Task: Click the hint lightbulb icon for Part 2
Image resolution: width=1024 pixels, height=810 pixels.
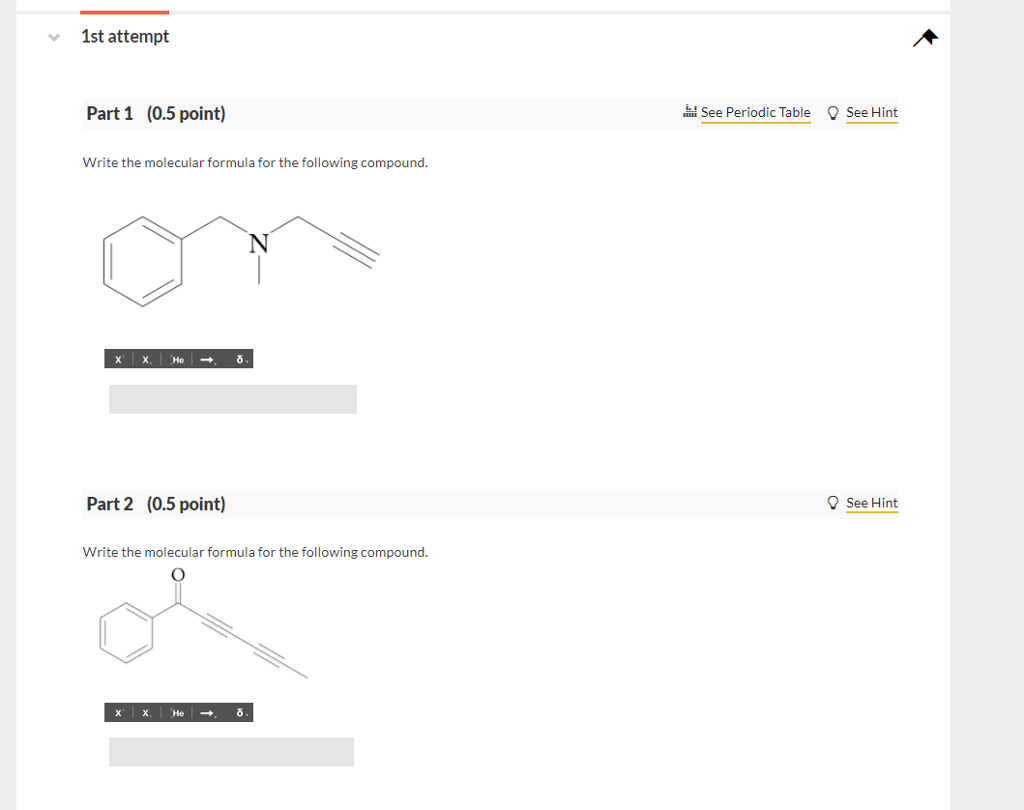Action: [x=833, y=502]
